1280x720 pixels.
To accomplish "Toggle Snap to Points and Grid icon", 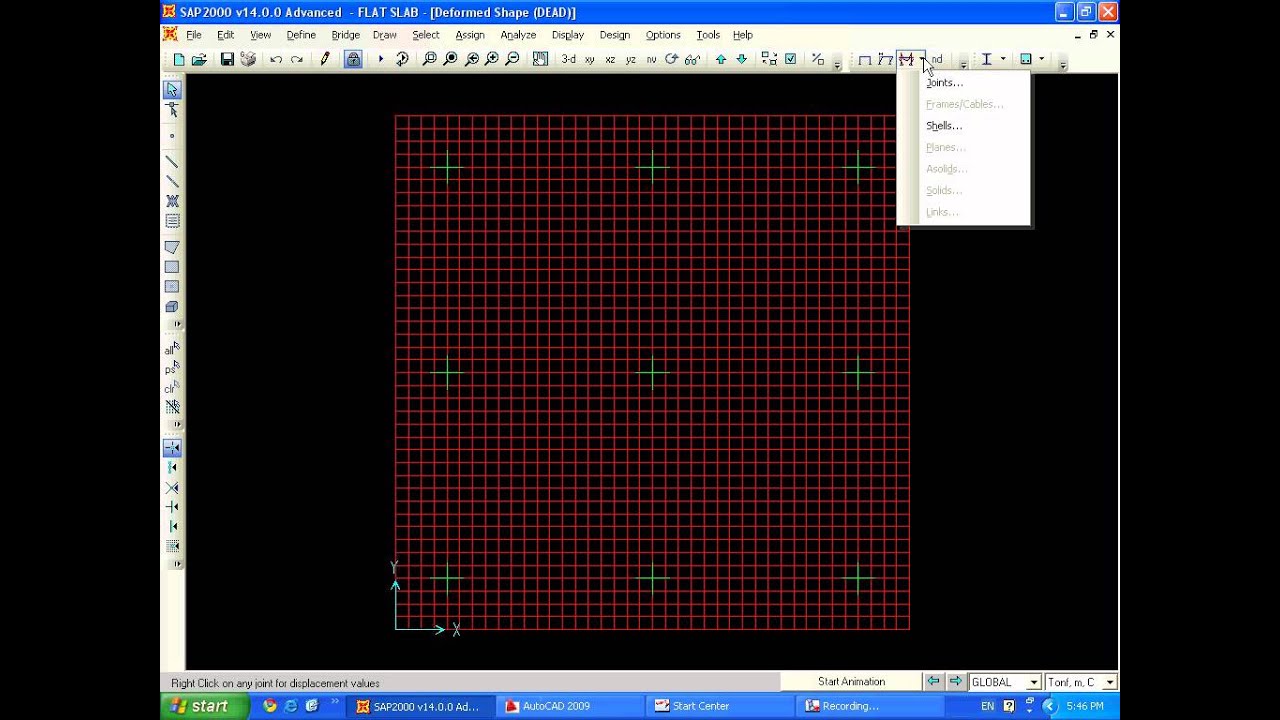I will click(x=172, y=448).
